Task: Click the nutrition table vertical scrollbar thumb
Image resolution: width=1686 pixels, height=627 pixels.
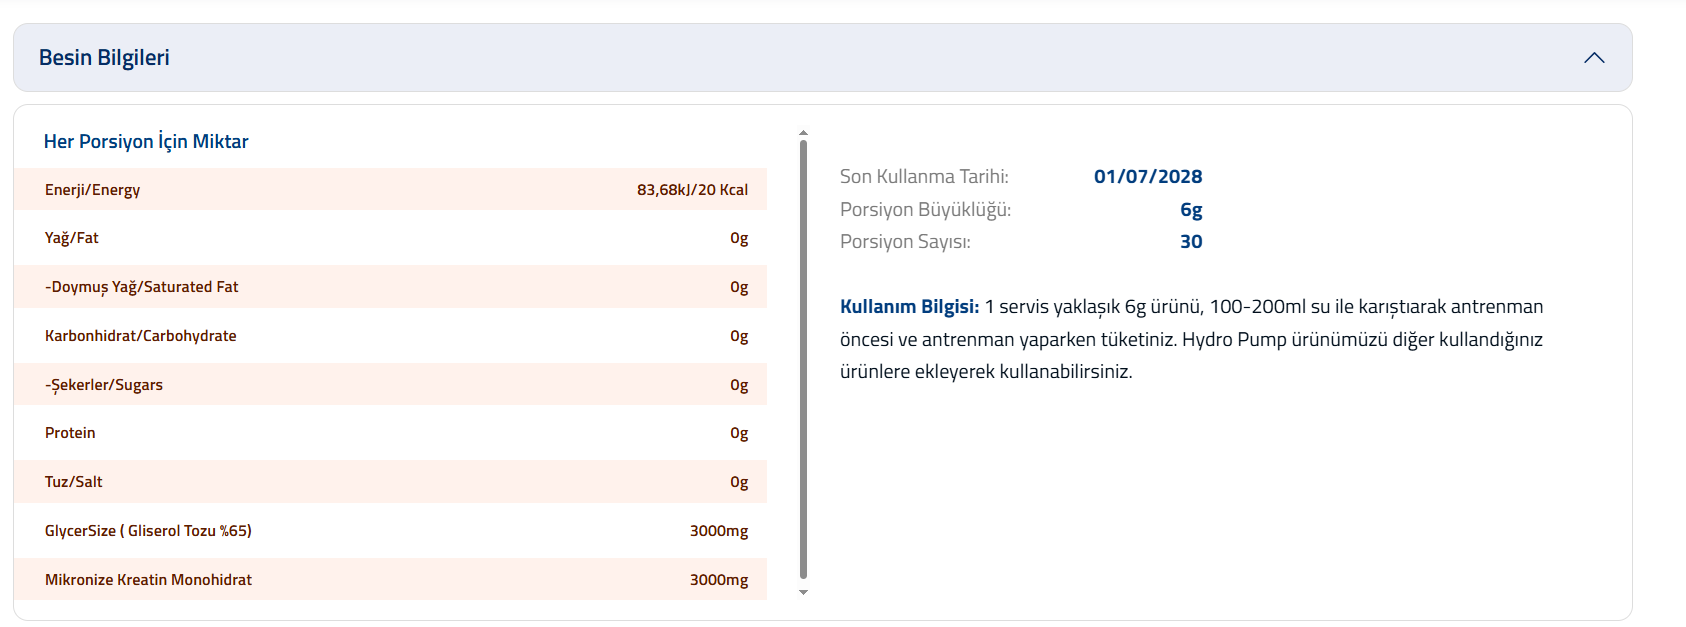Action: point(803,360)
